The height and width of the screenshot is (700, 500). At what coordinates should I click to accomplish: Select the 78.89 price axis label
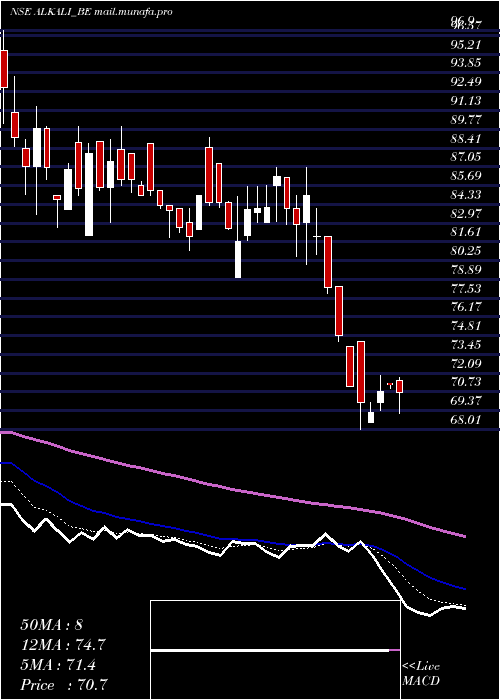pyautogui.click(x=466, y=270)
